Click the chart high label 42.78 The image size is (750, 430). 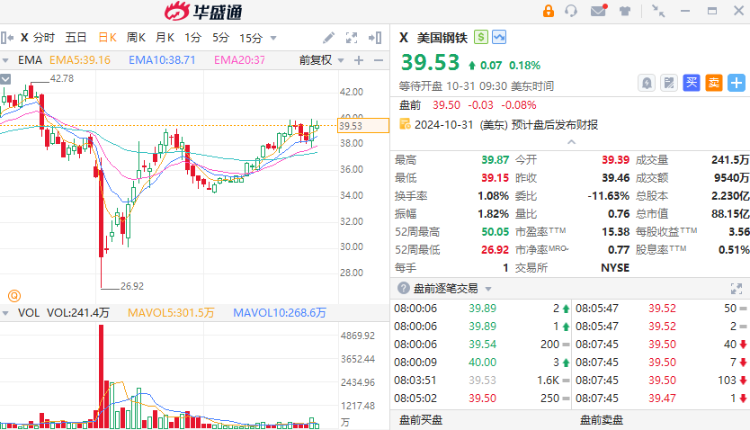[62, 78]
